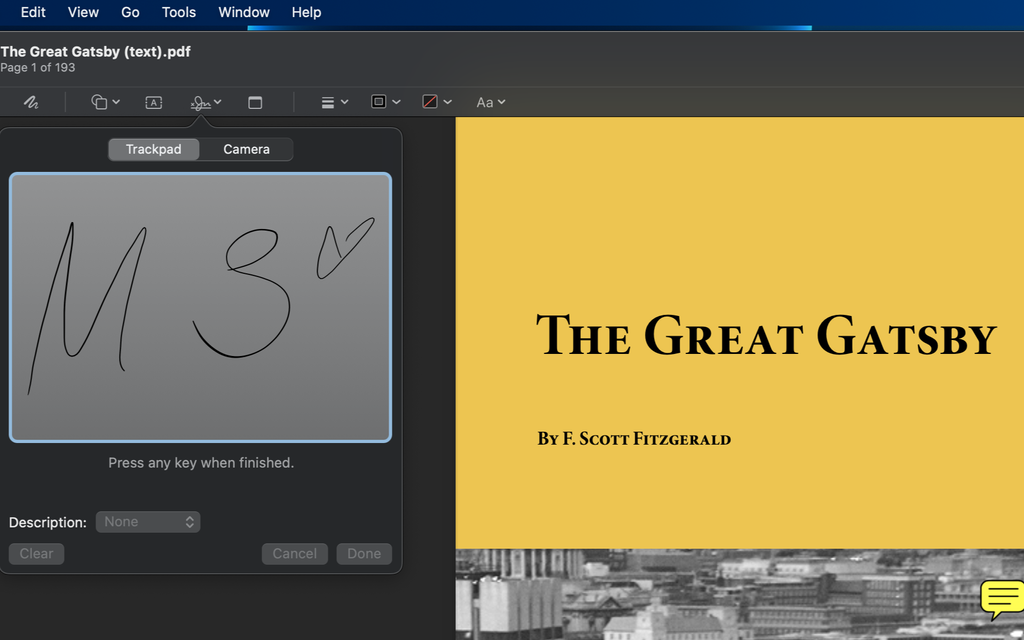Switch to Trackpad signature input
This screenshot has height=640, width=1024.
(x=154, y=149)
